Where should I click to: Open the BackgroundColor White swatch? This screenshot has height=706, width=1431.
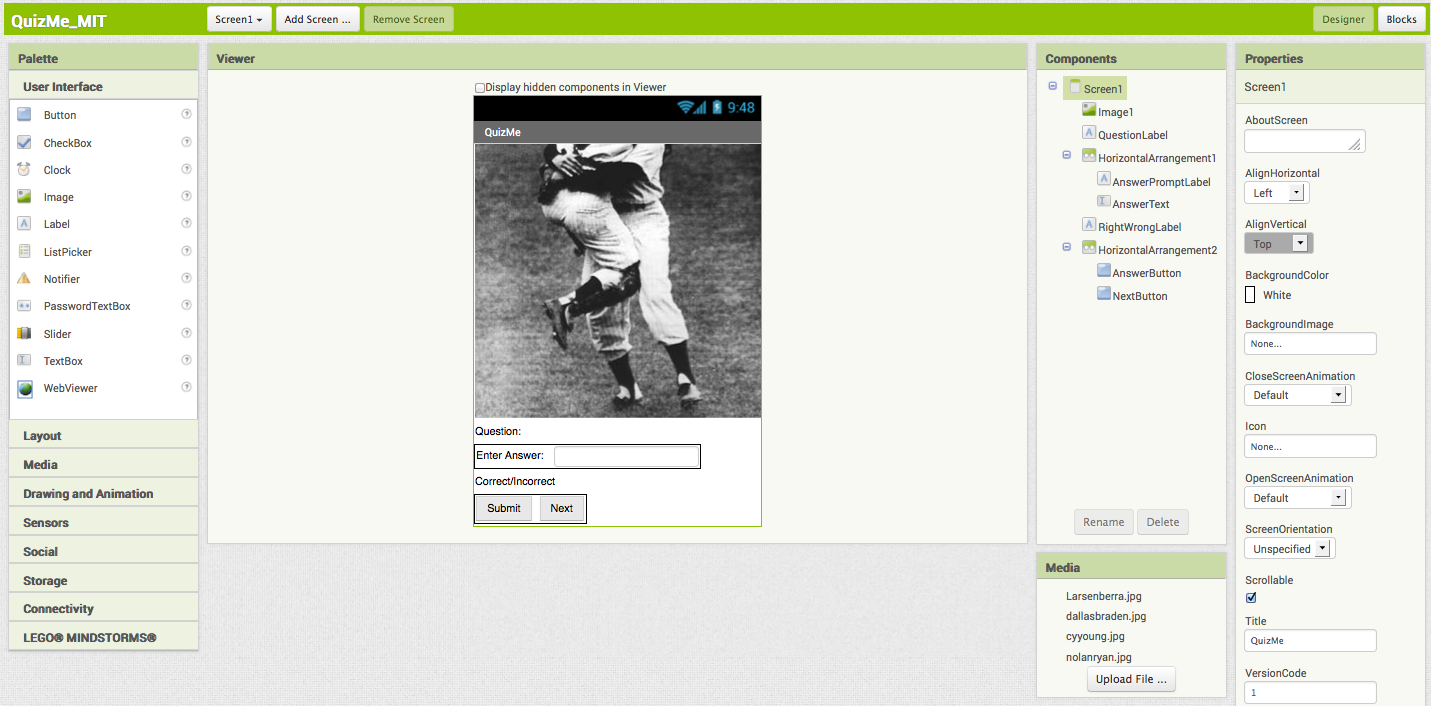point(1250,295)
